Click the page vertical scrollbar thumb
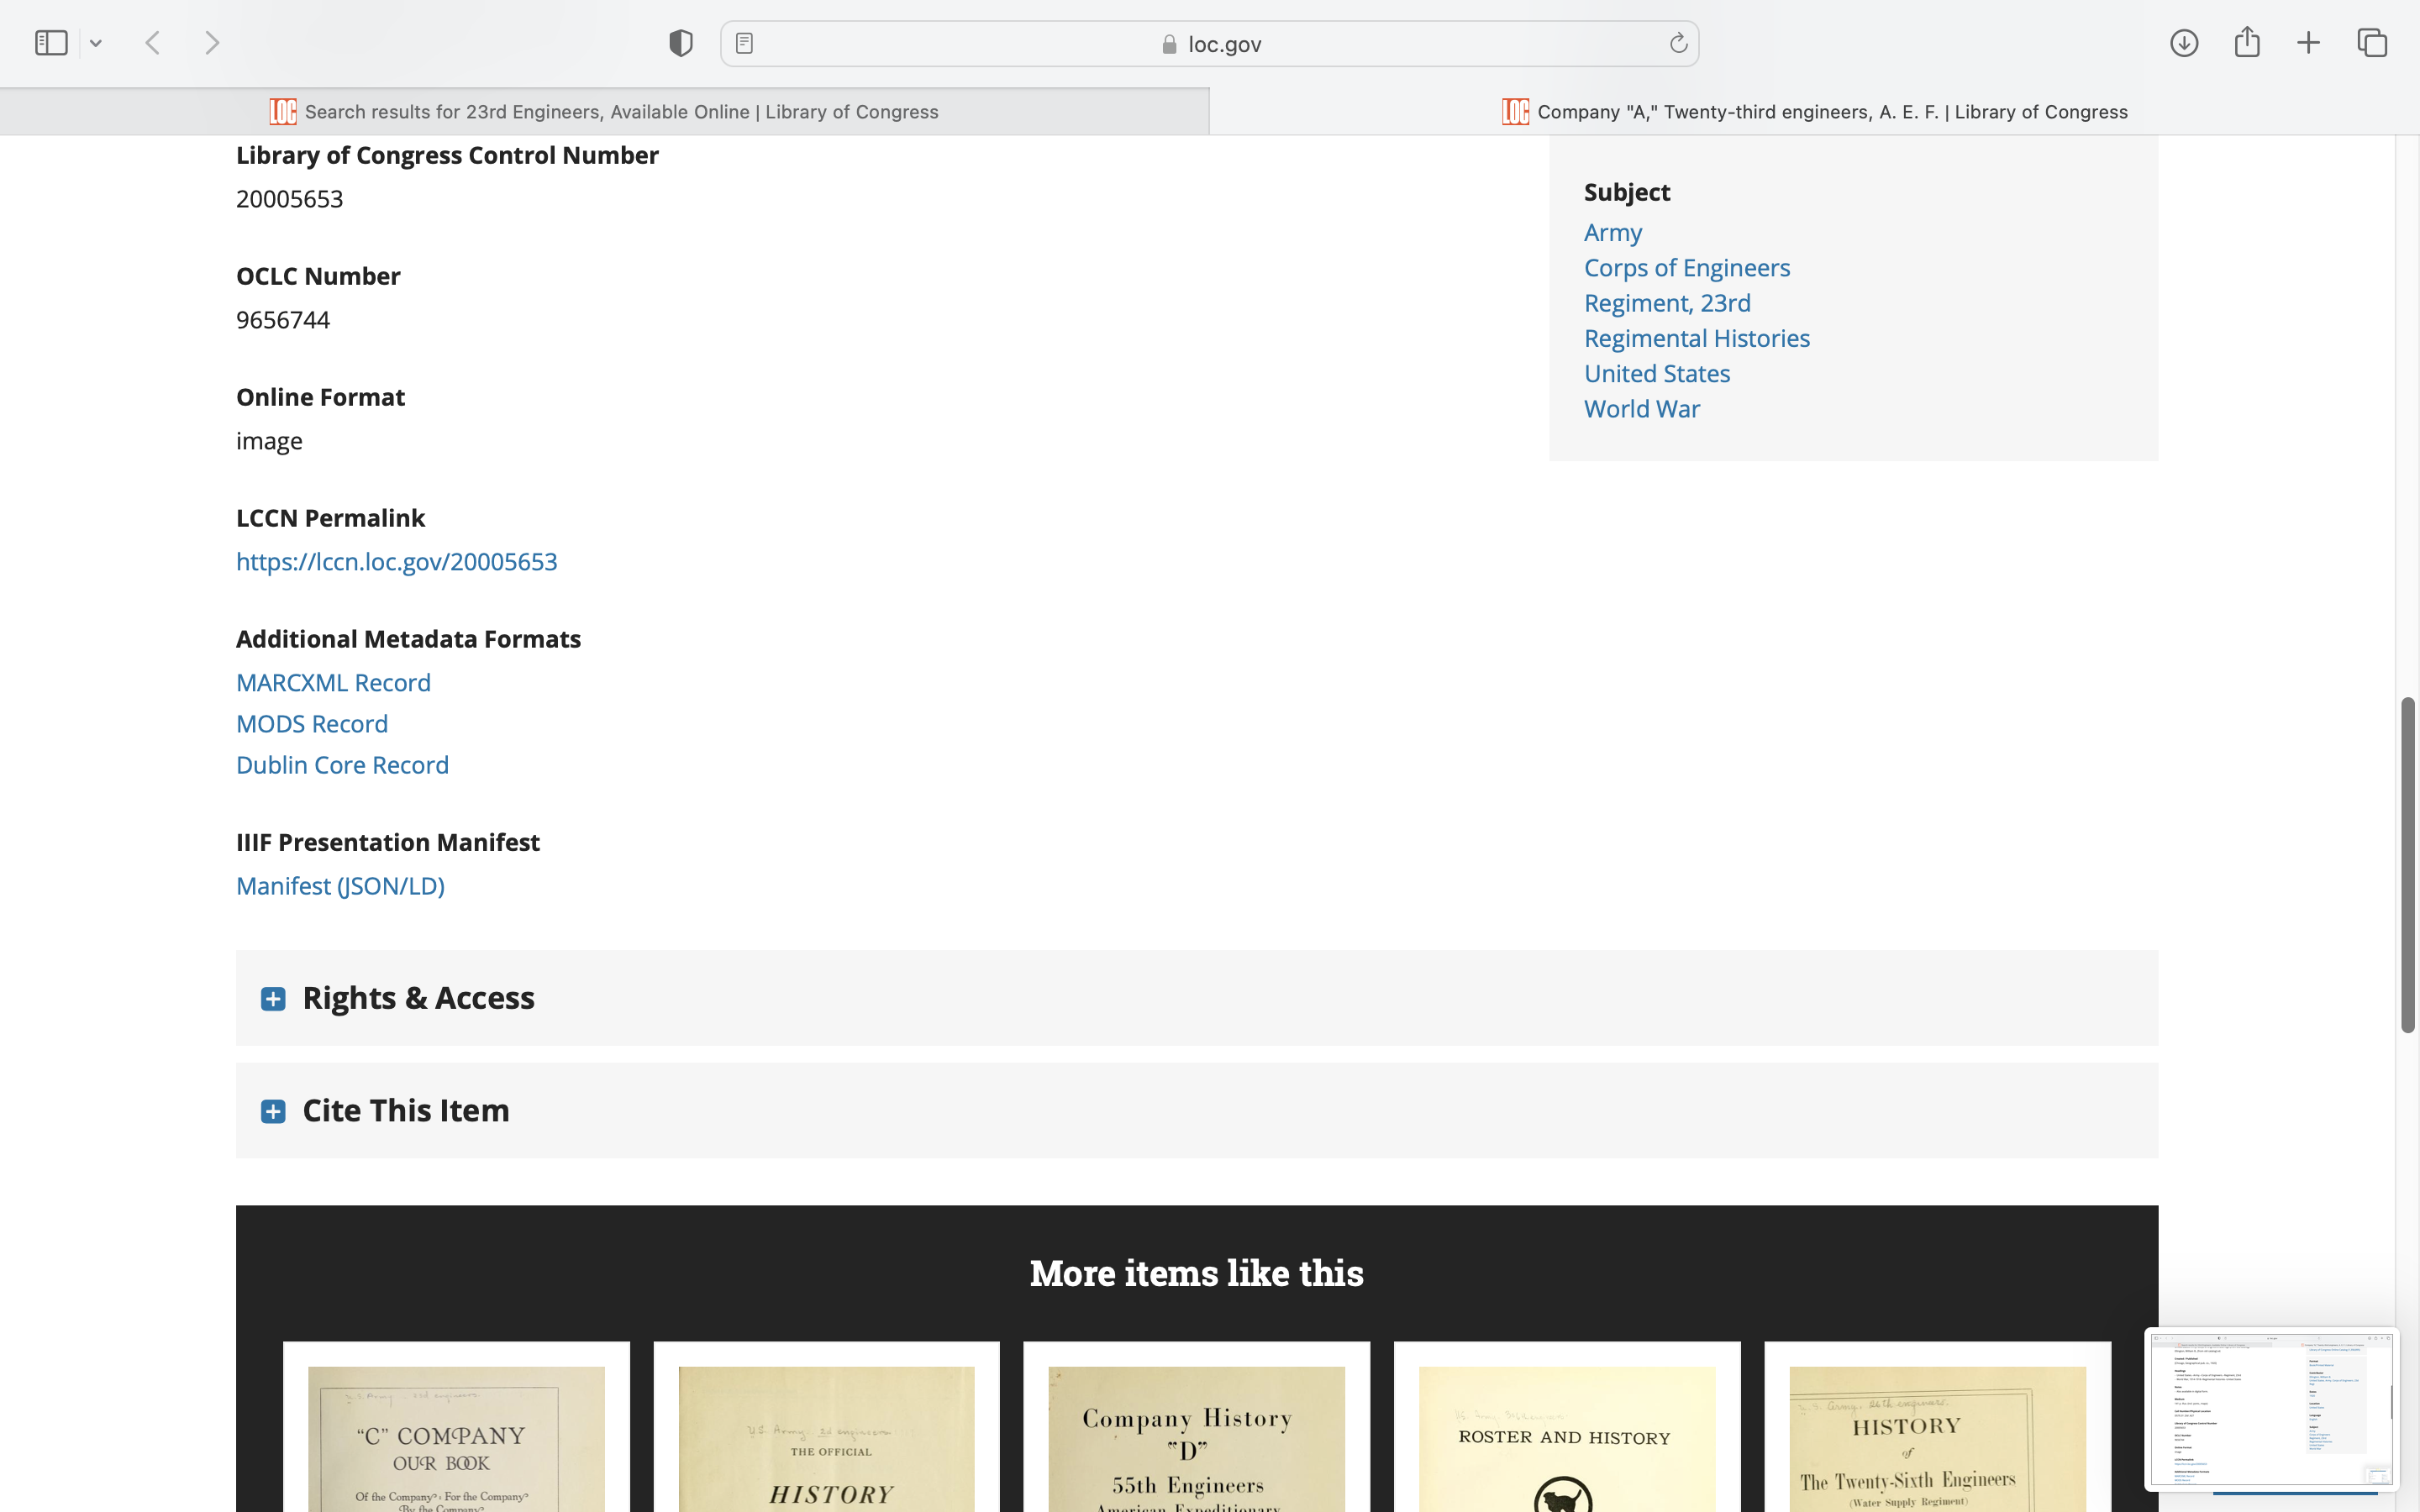Screen dimensions: 2420x1512 (2407, 865)
